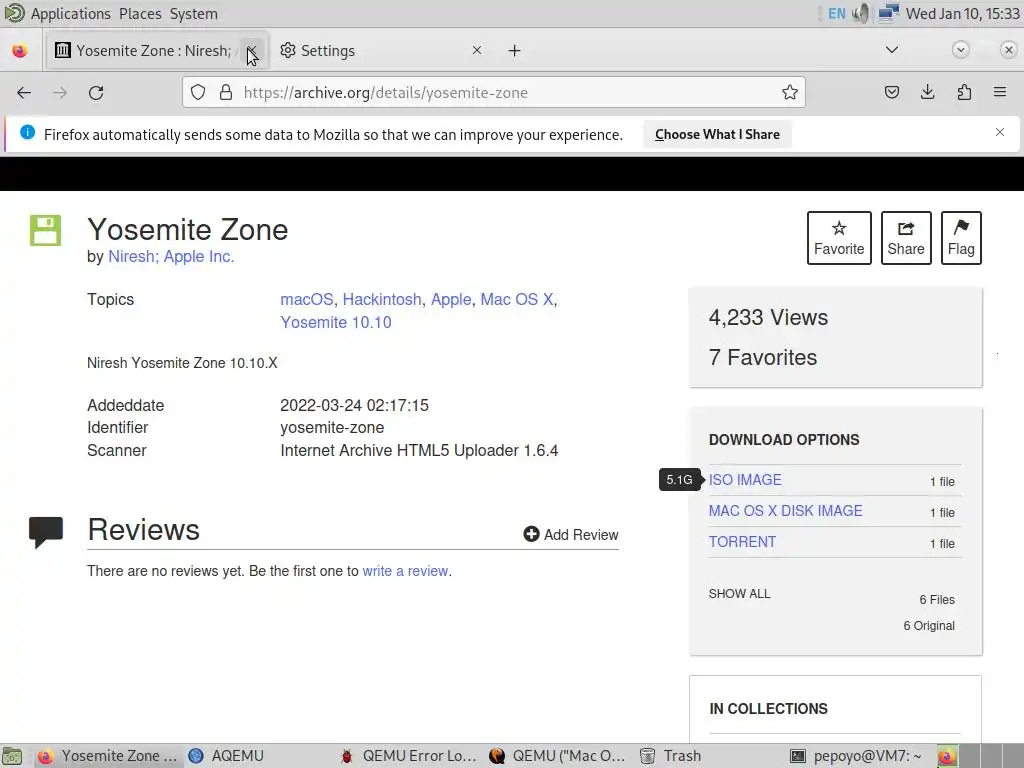
Task: Dismiss the Firefox data notification bar
Action: pyautogui.click(x=1000, y=133)
